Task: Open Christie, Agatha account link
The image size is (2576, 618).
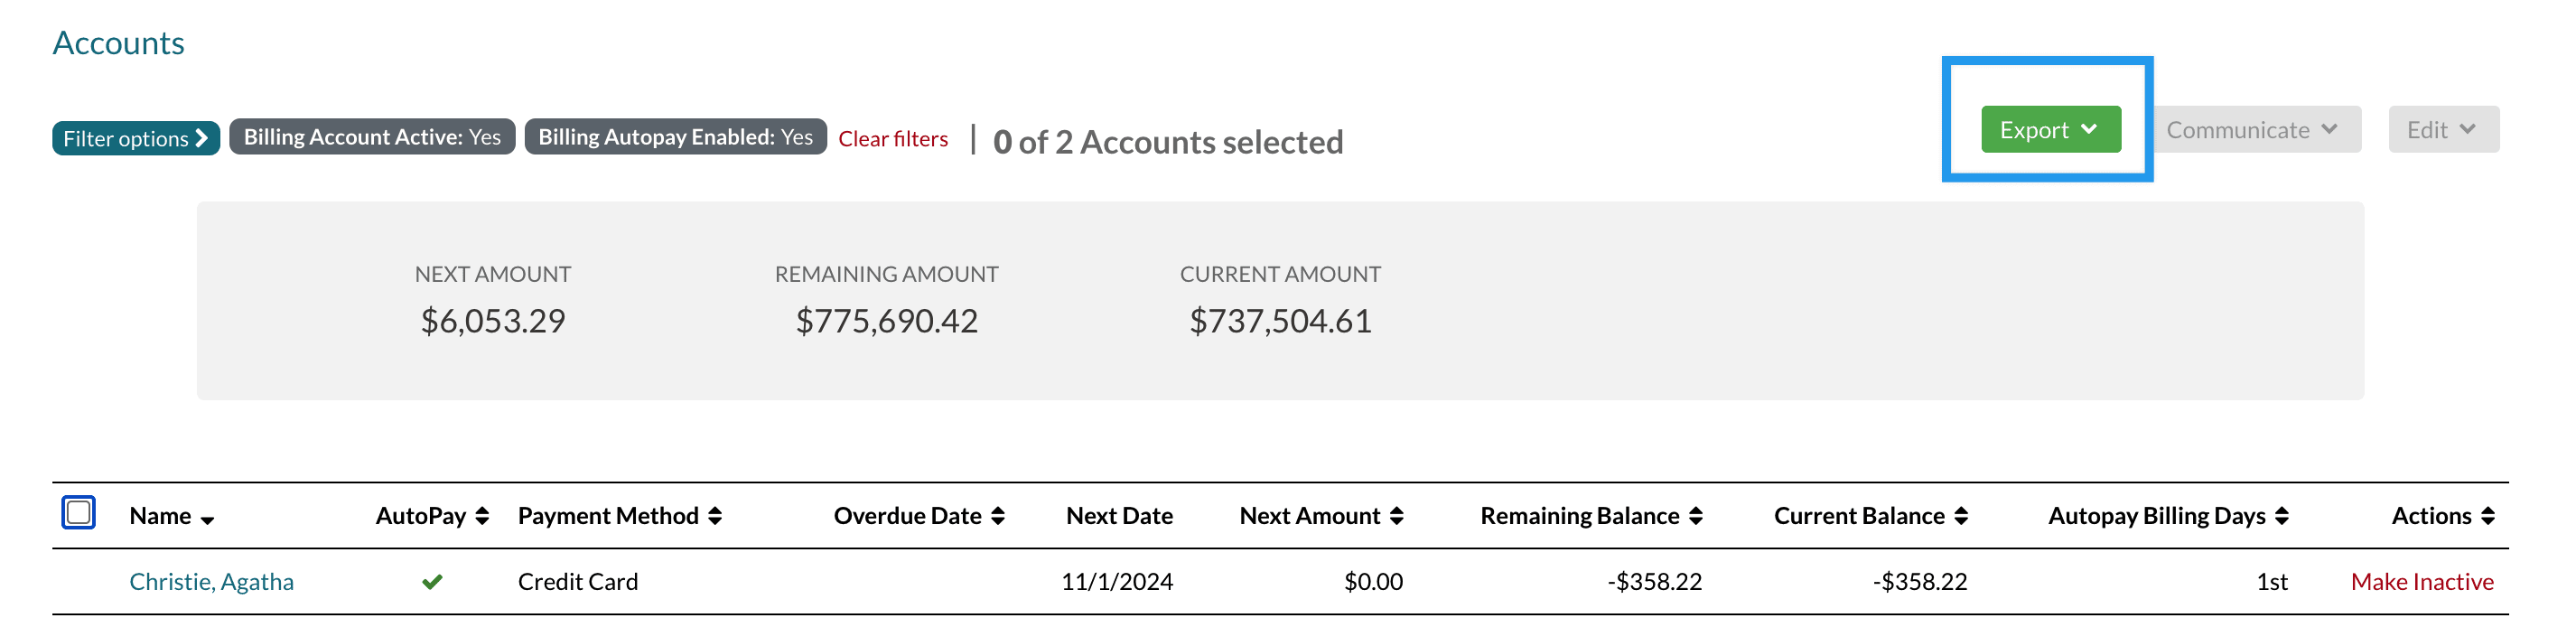Action: click(x=211, y=582)
